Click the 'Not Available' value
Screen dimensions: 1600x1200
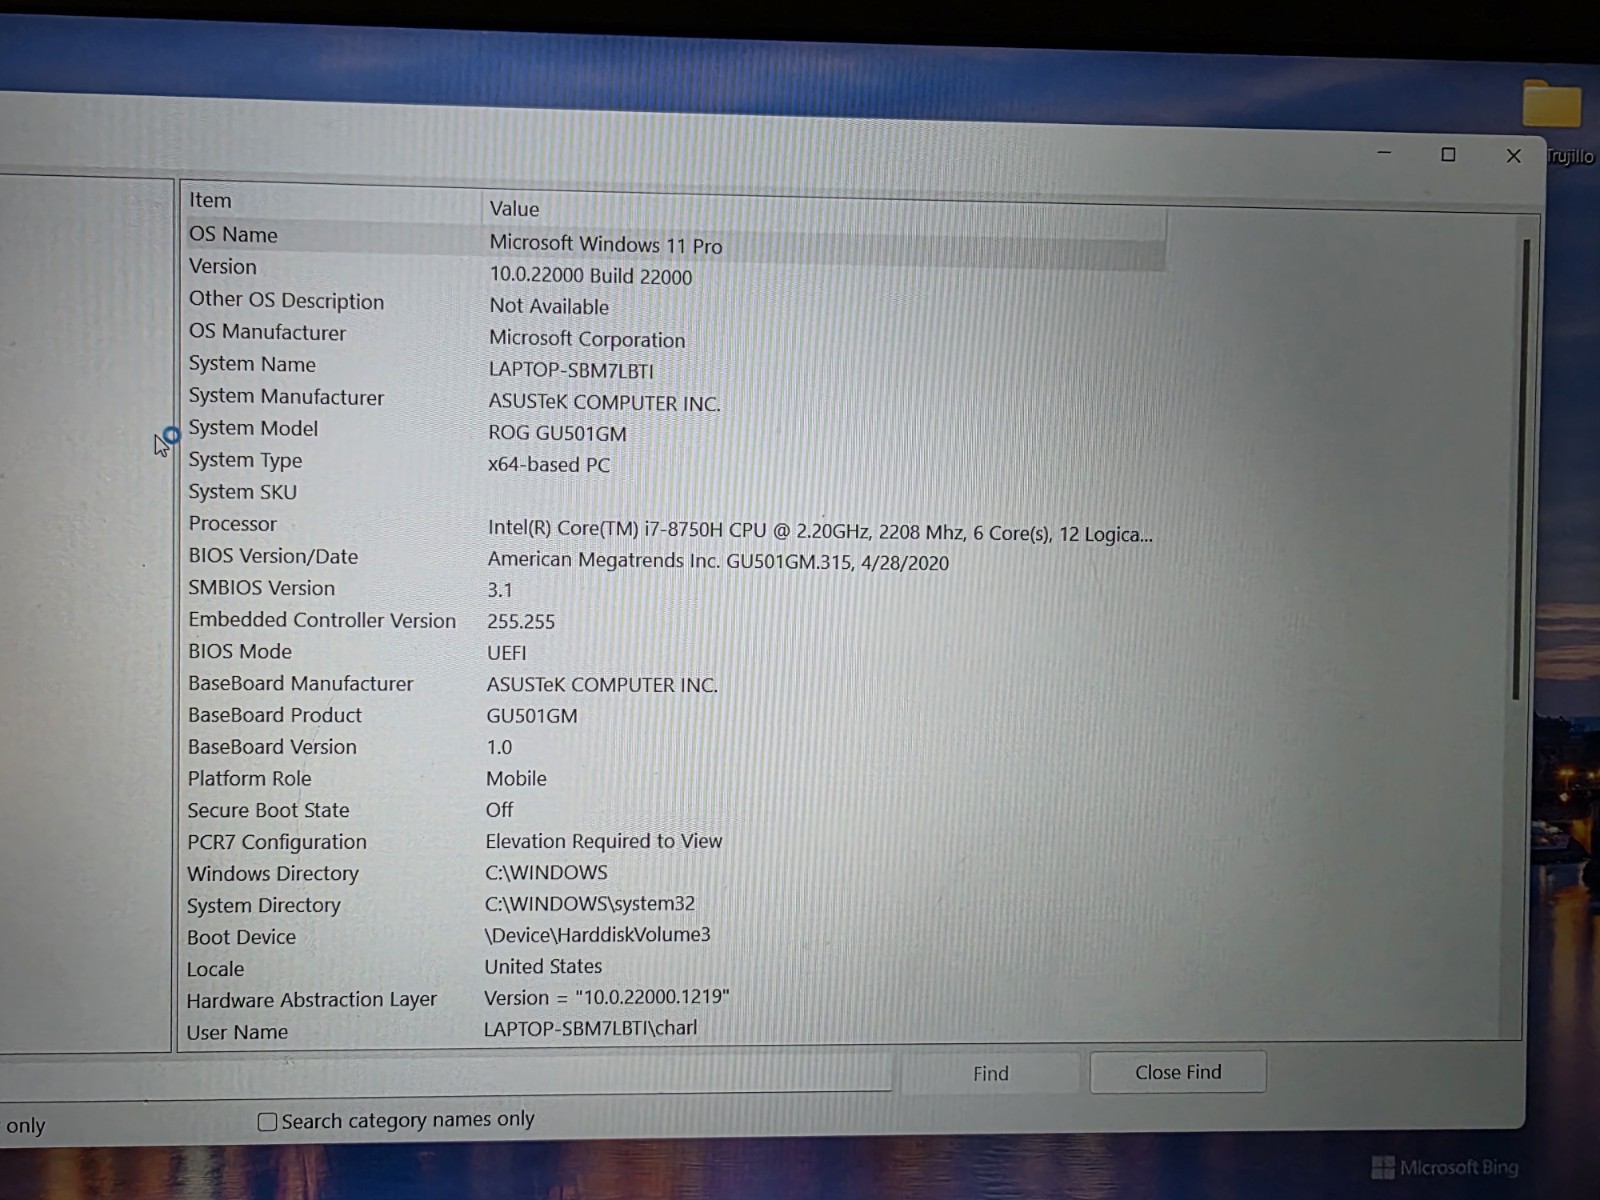point(549,307)
